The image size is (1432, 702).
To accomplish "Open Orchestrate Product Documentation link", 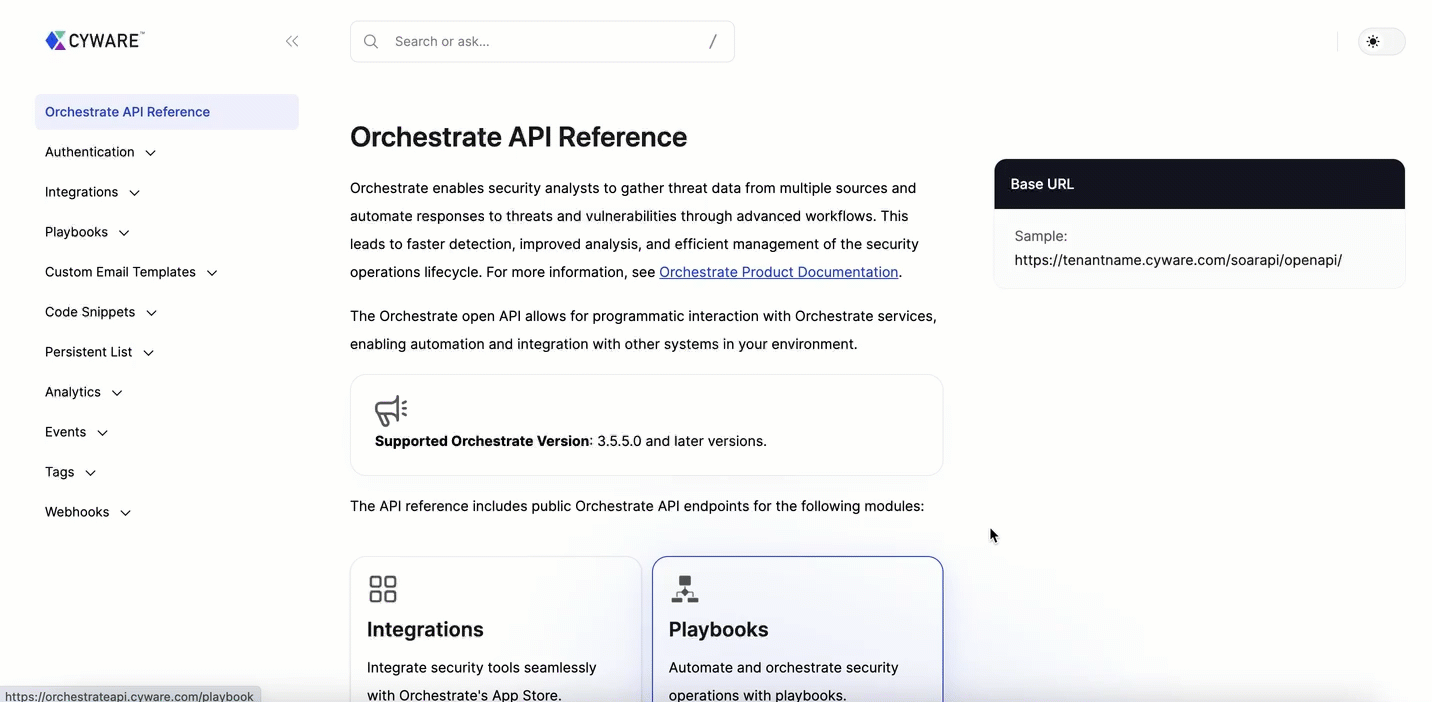I will (778, 272).
